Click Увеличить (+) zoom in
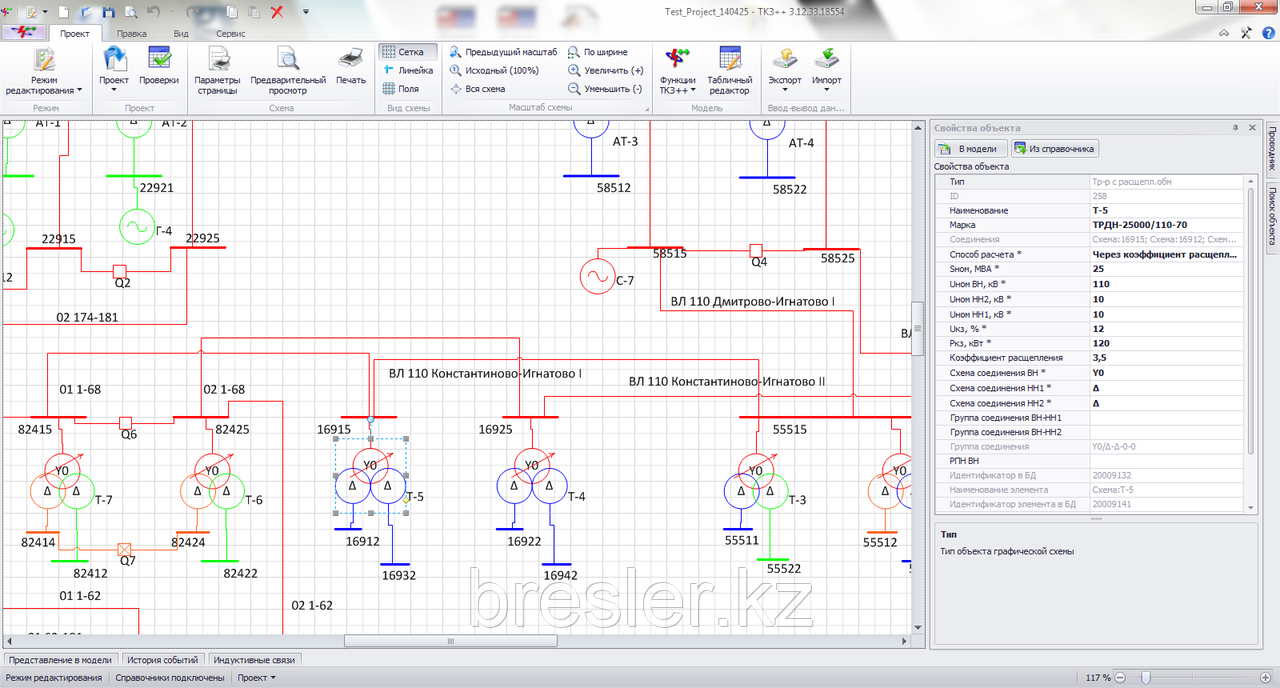Image resolution: width=1280 pixels, height=688 pixels. point(606,70)
